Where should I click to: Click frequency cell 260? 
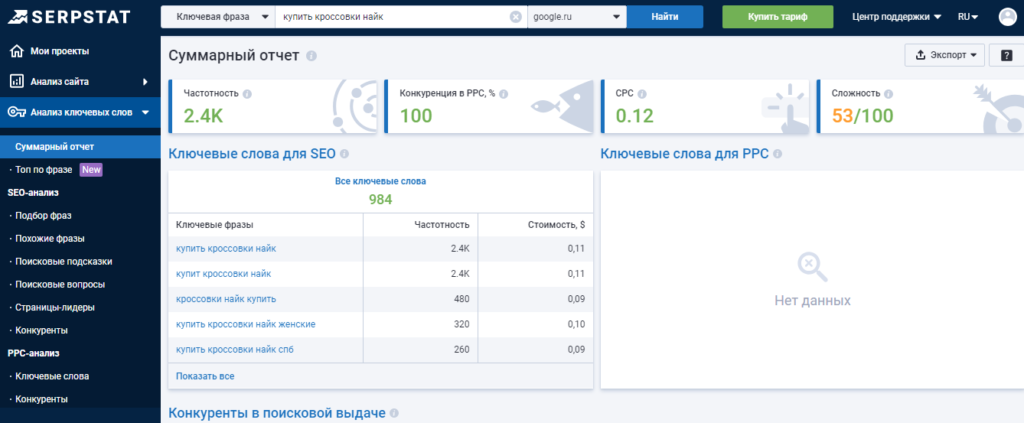[462, 350]
